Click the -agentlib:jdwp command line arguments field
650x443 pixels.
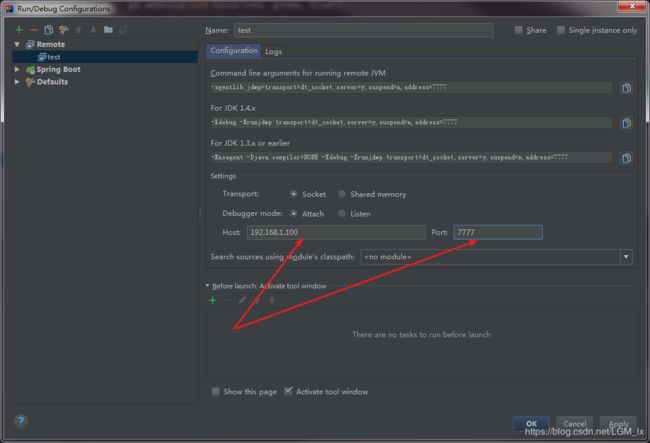(x=411, y=87)
